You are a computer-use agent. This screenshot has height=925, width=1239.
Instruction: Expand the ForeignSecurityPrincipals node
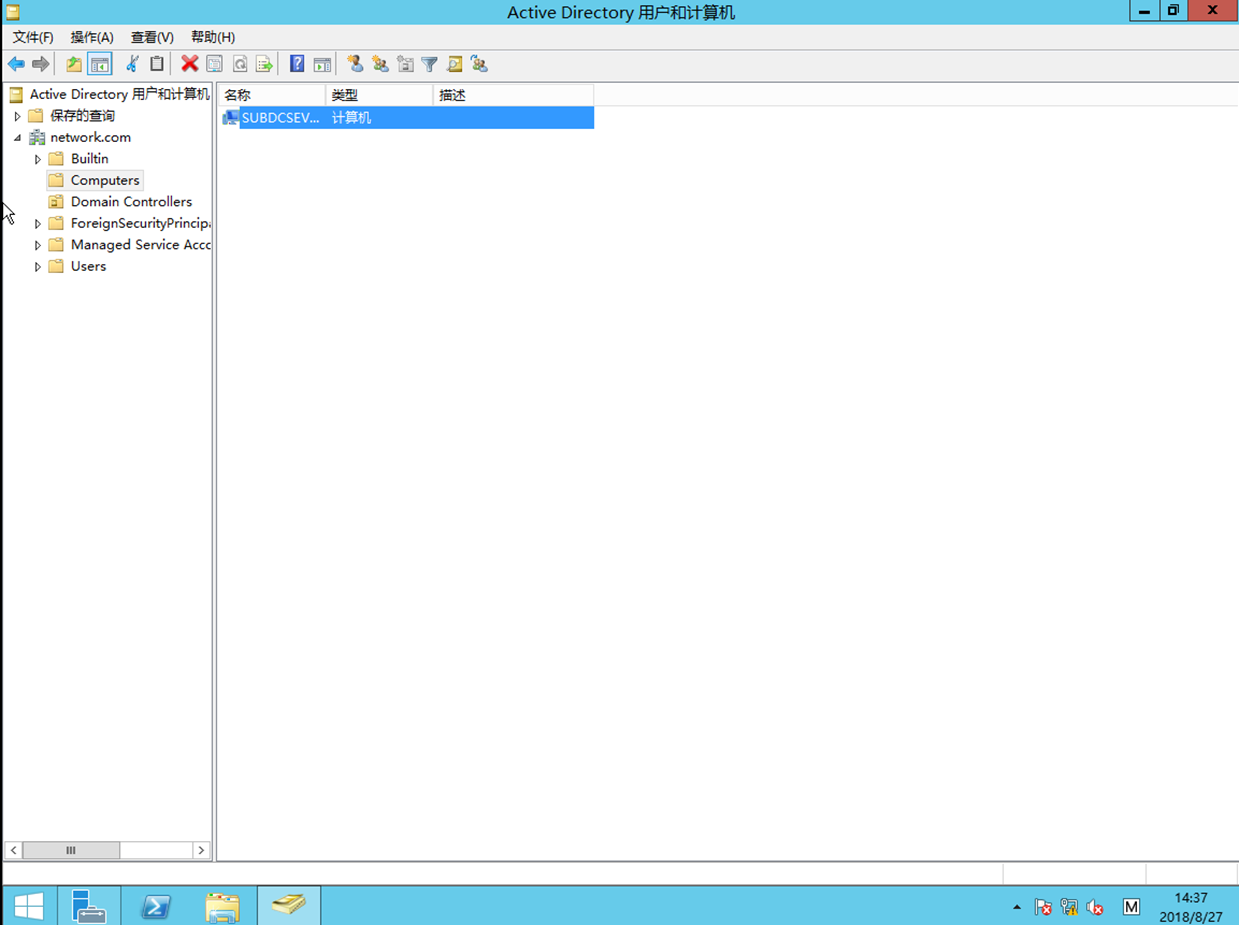[x=38, y=224]
